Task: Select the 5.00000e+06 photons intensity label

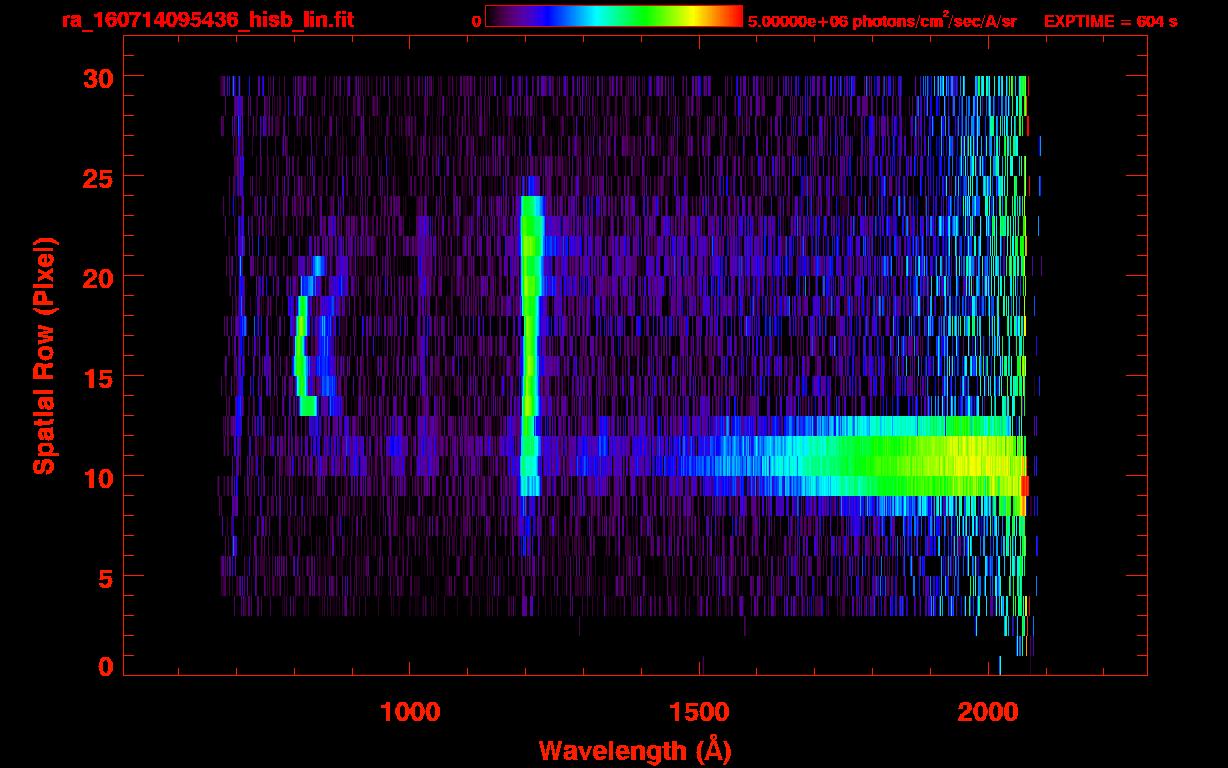Action: pyautogui.click(x=882, y=21)
